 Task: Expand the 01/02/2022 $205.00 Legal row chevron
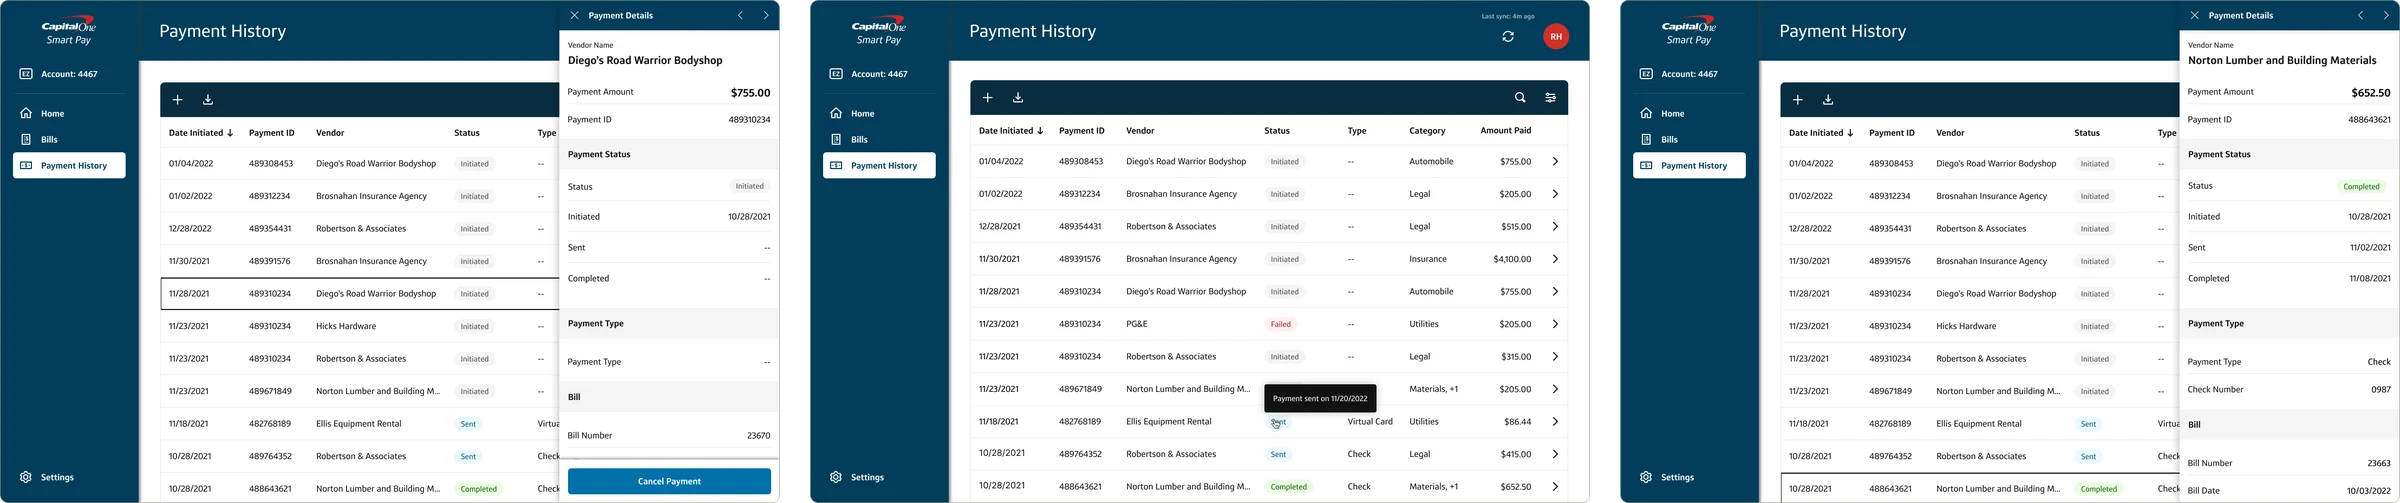pyautogui.click(x=1555, y=194)
